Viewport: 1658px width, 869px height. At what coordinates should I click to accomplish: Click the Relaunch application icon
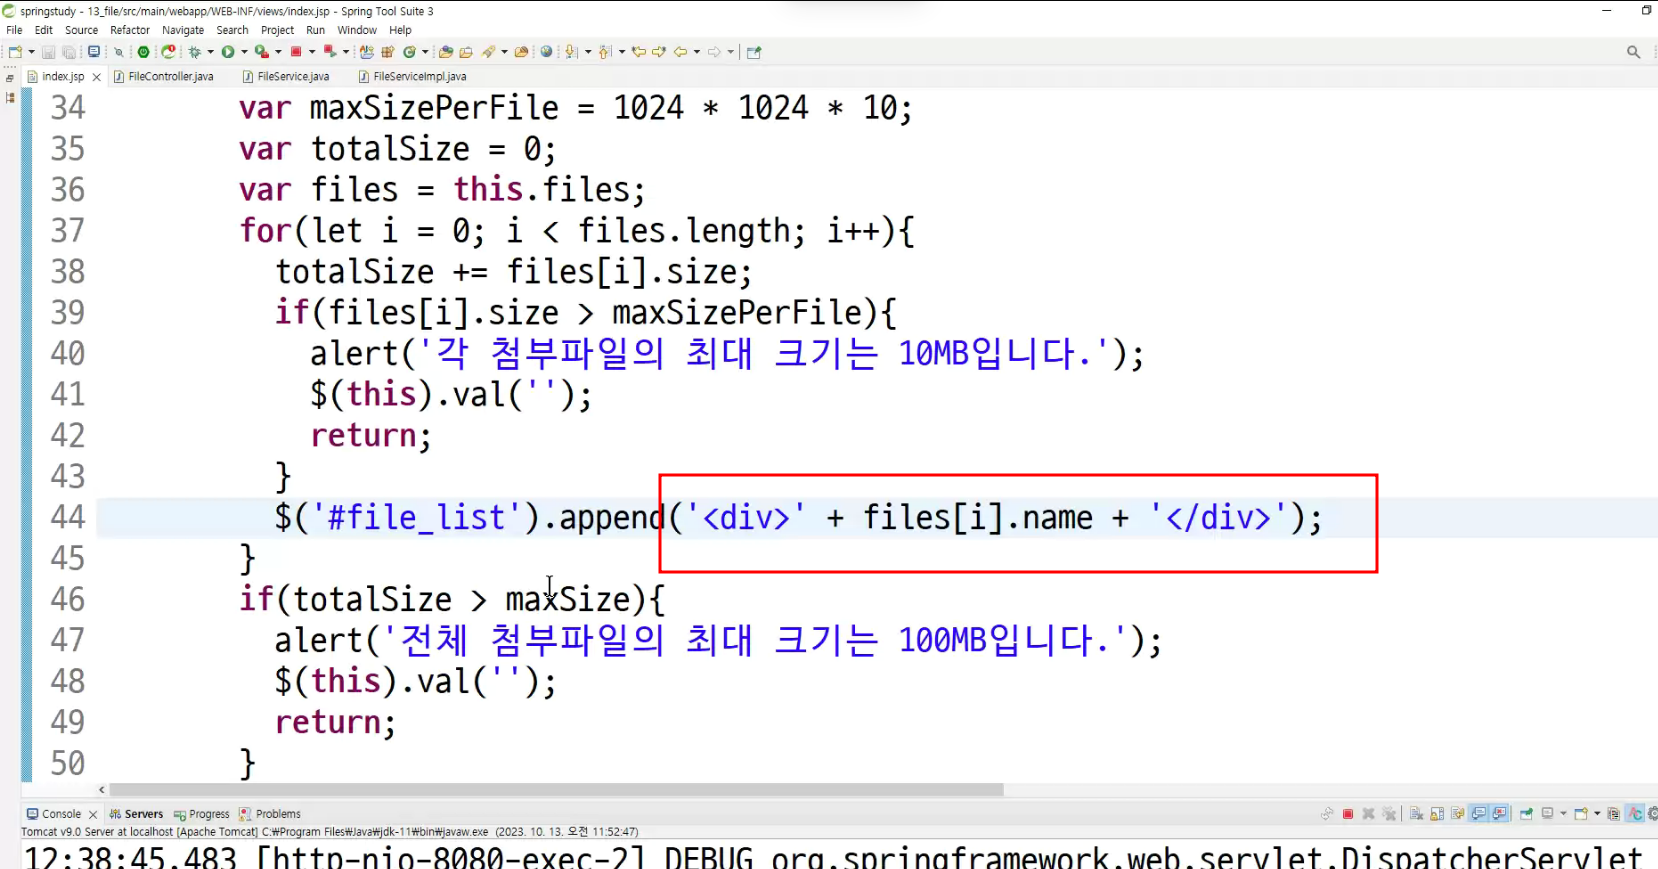(x=168, y=52)
